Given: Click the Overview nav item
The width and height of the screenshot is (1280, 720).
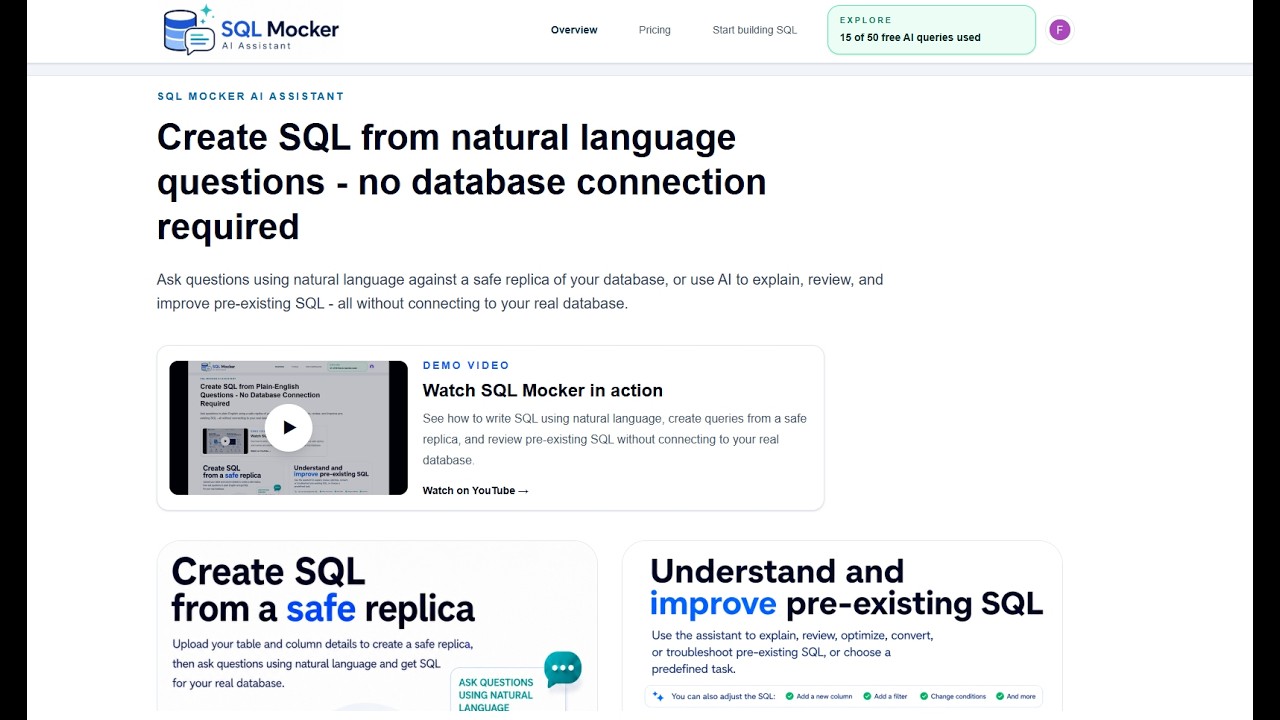Looking at the screenshot, I should (574, 30).
